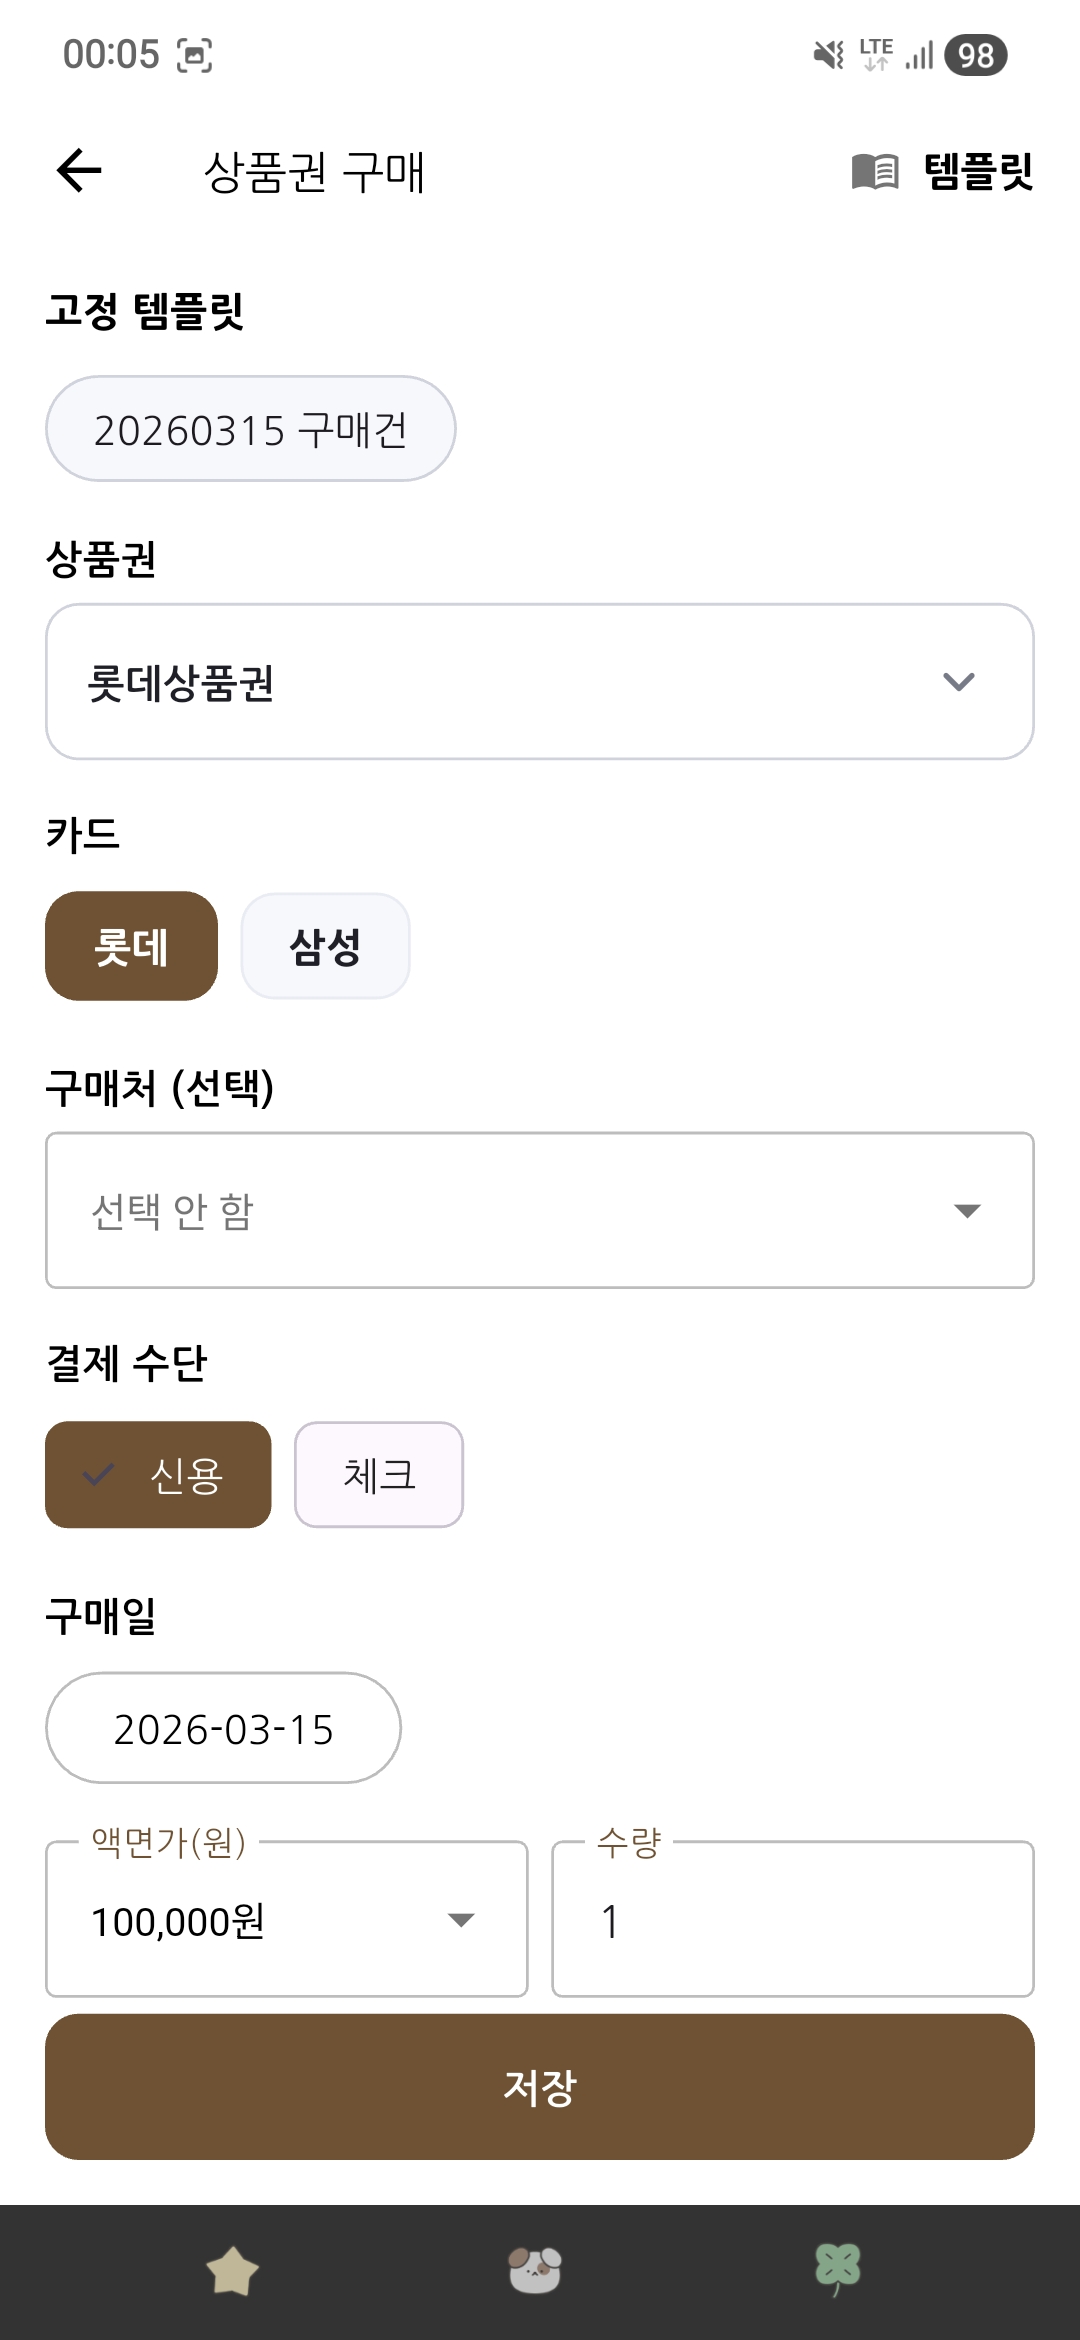Open the 템플릿 menu label
The width and height of the screenshot is (1080, 2340).
tap(978, 171)
